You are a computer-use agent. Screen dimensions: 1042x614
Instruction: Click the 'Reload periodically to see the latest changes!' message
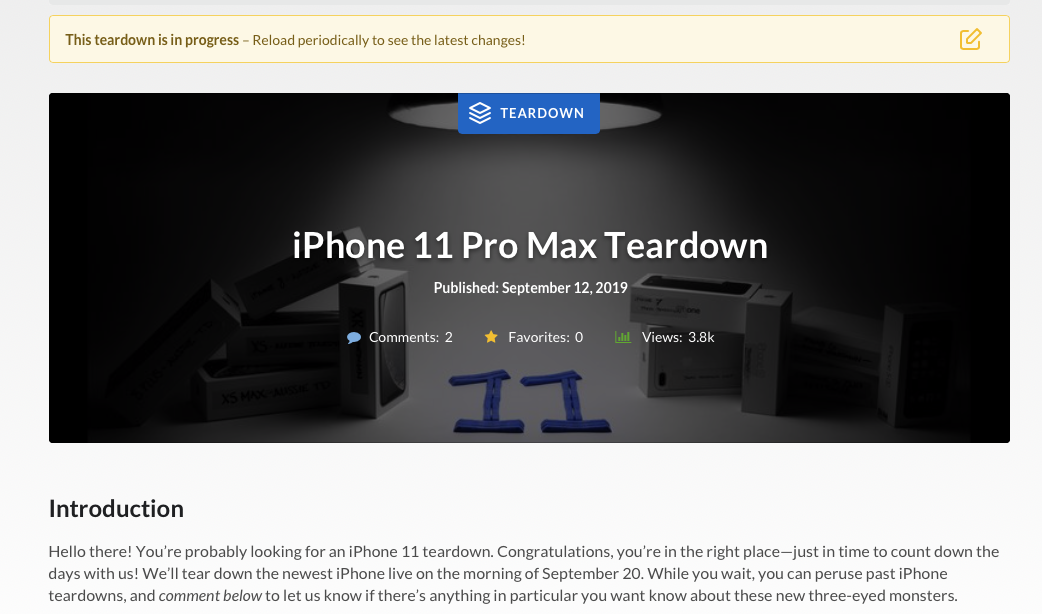tap(389, 40)
